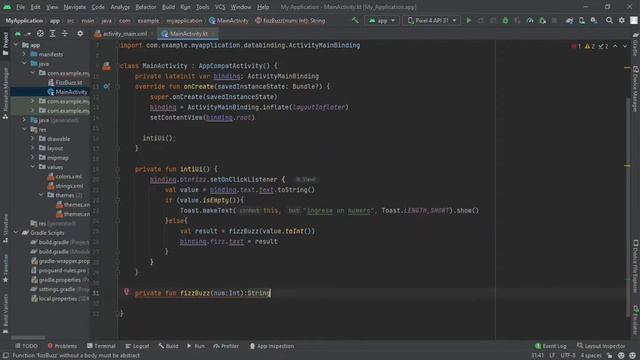This screenshot has height=360, width=640.
Task: Switch to the activity_main.xml editor tab
Action: (124, 34)
